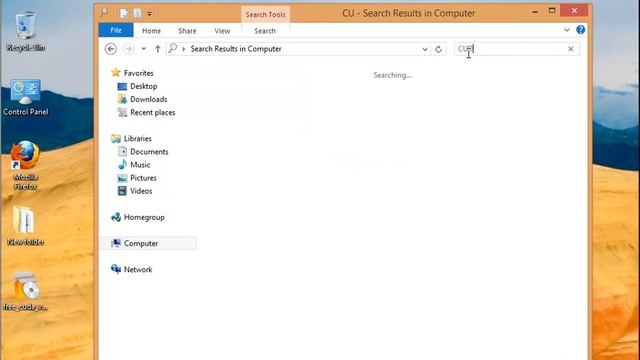640x360 pixels.
Task: Refresh the search results view
Action: pyautogui.click(x=438, y=49)
